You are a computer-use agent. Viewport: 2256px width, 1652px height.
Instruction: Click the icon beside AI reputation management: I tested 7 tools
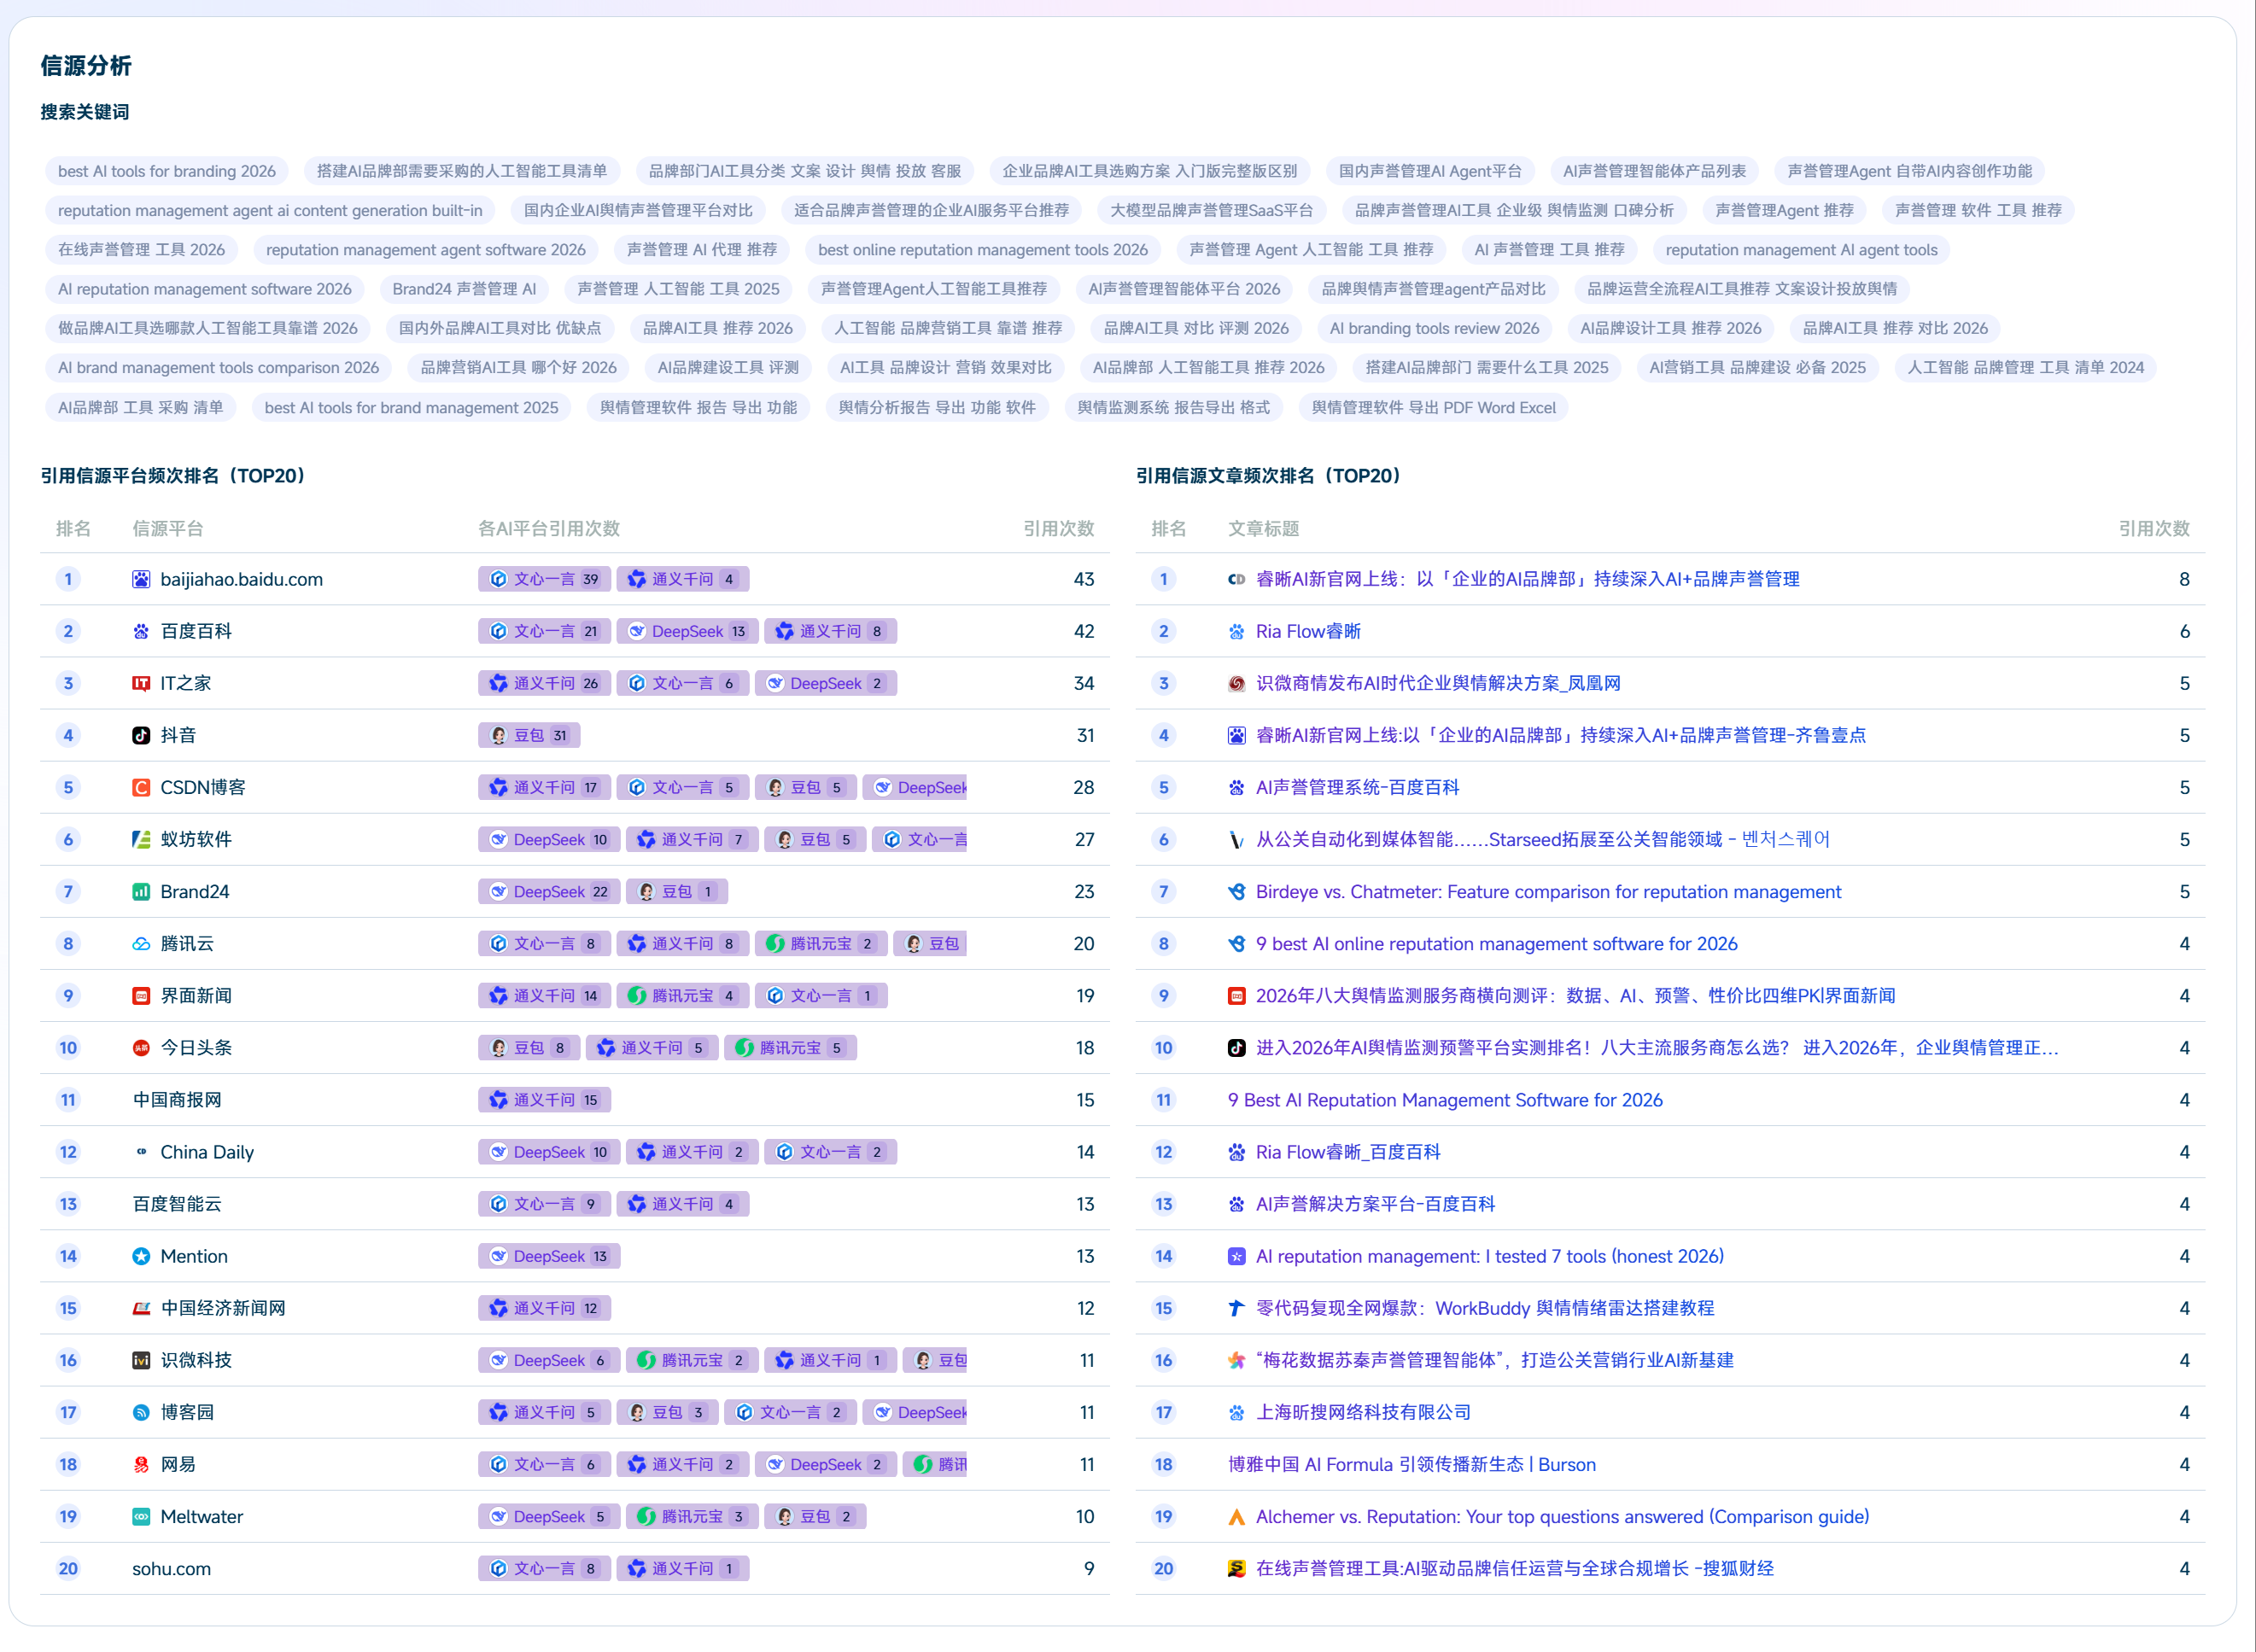pos(1236,1256)
